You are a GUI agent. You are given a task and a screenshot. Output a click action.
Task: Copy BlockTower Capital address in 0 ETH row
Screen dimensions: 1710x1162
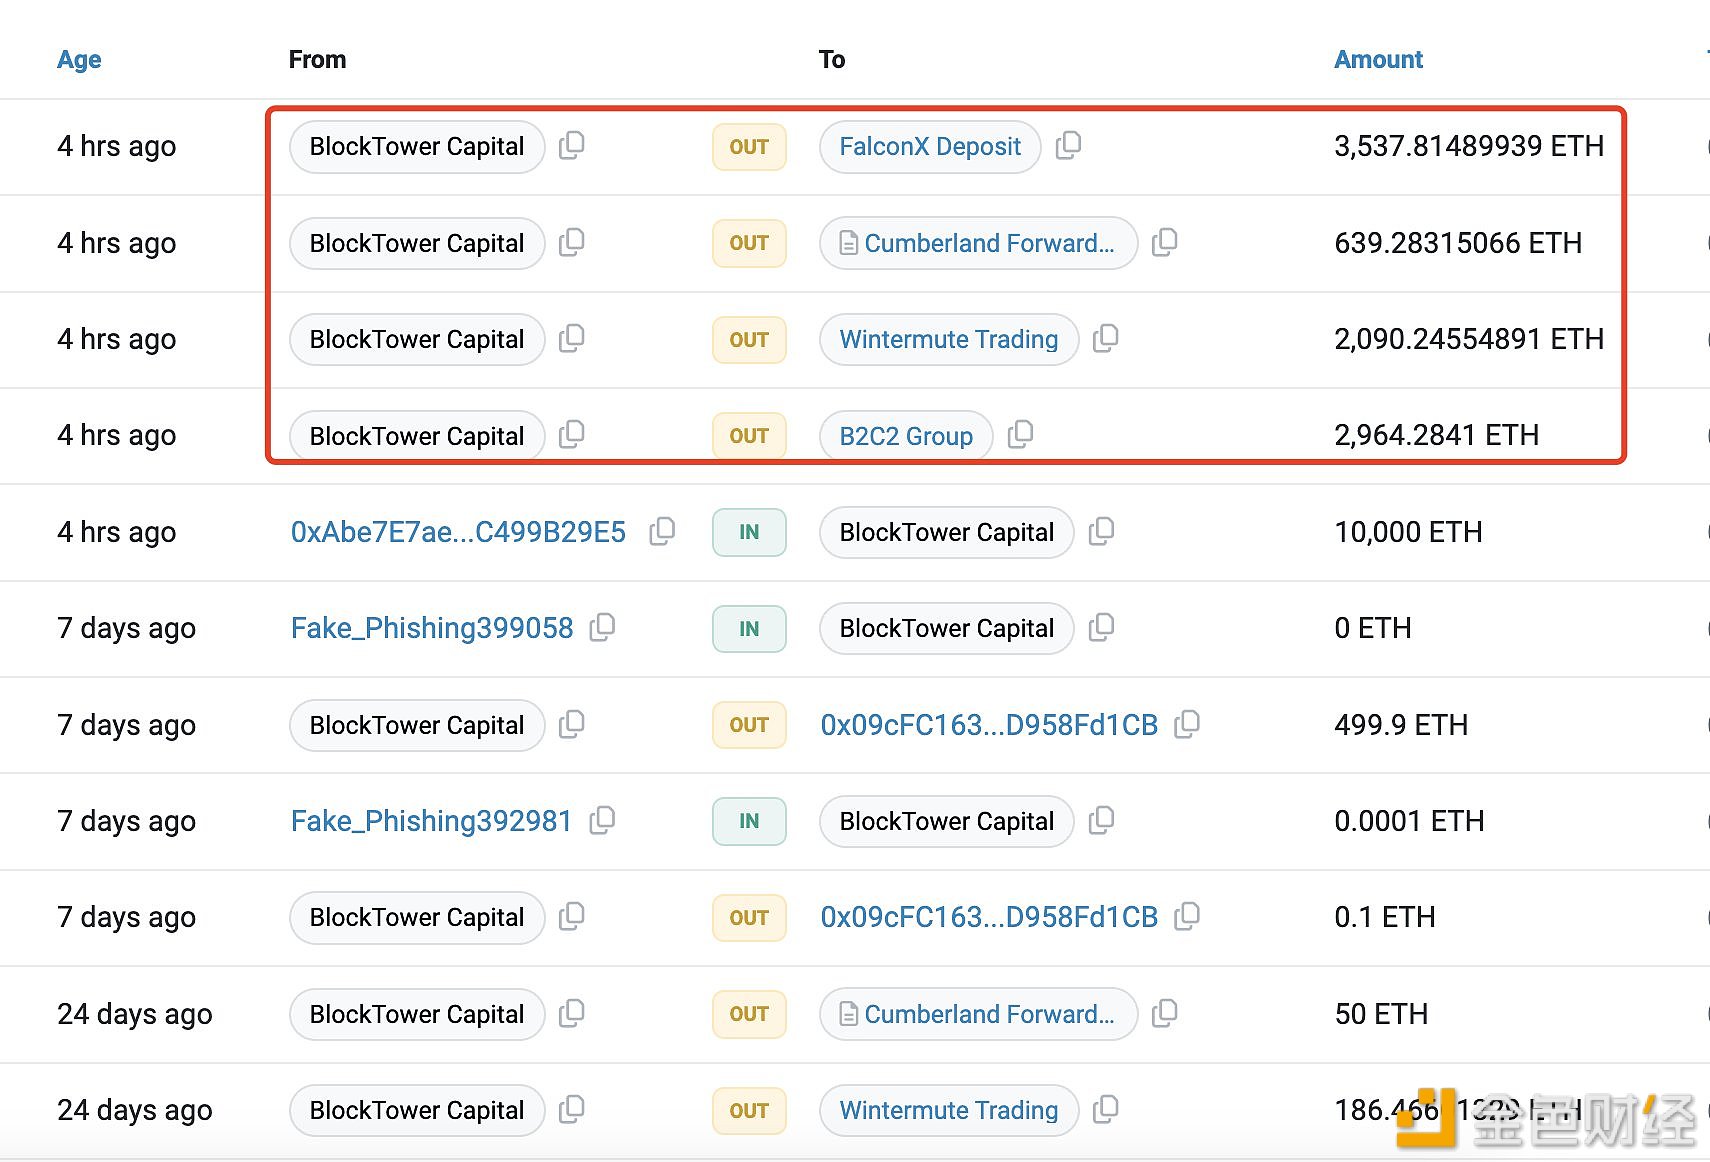pos(1101,628)
